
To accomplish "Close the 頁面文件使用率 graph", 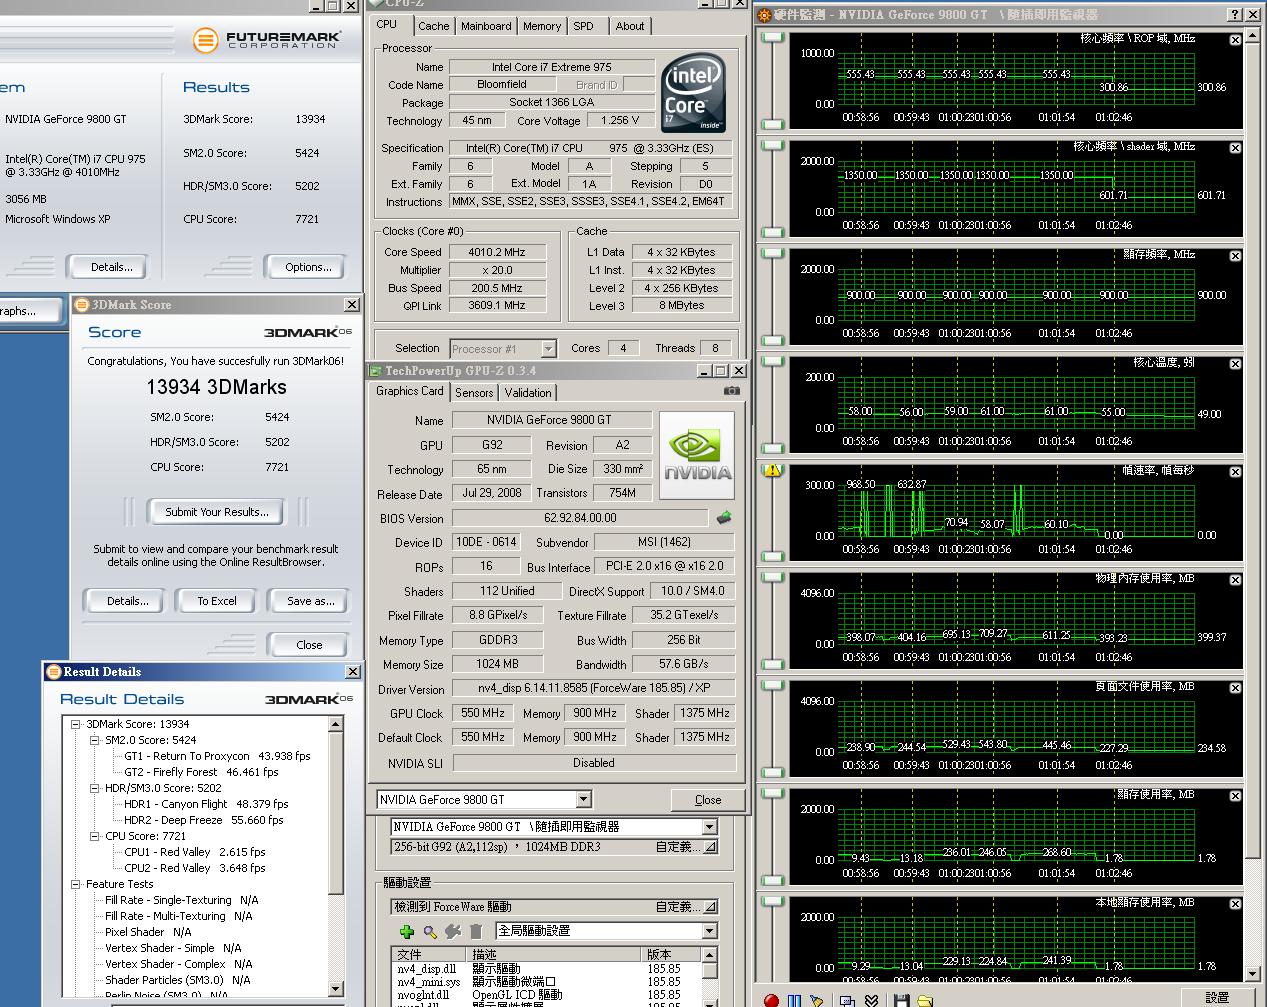I will (1235, 688).
